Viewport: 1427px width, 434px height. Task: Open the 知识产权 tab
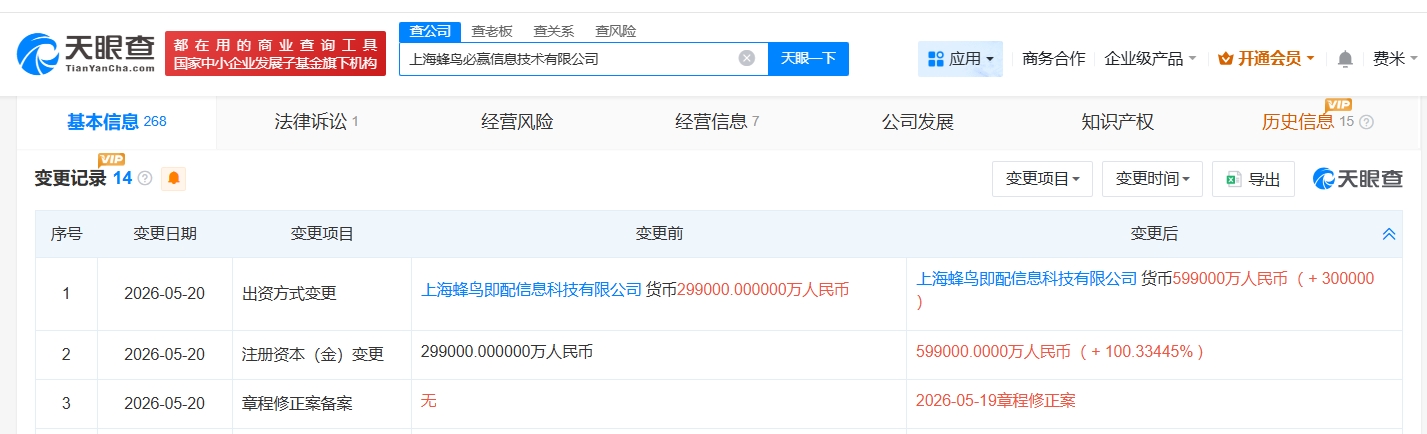click(1118, 122)
